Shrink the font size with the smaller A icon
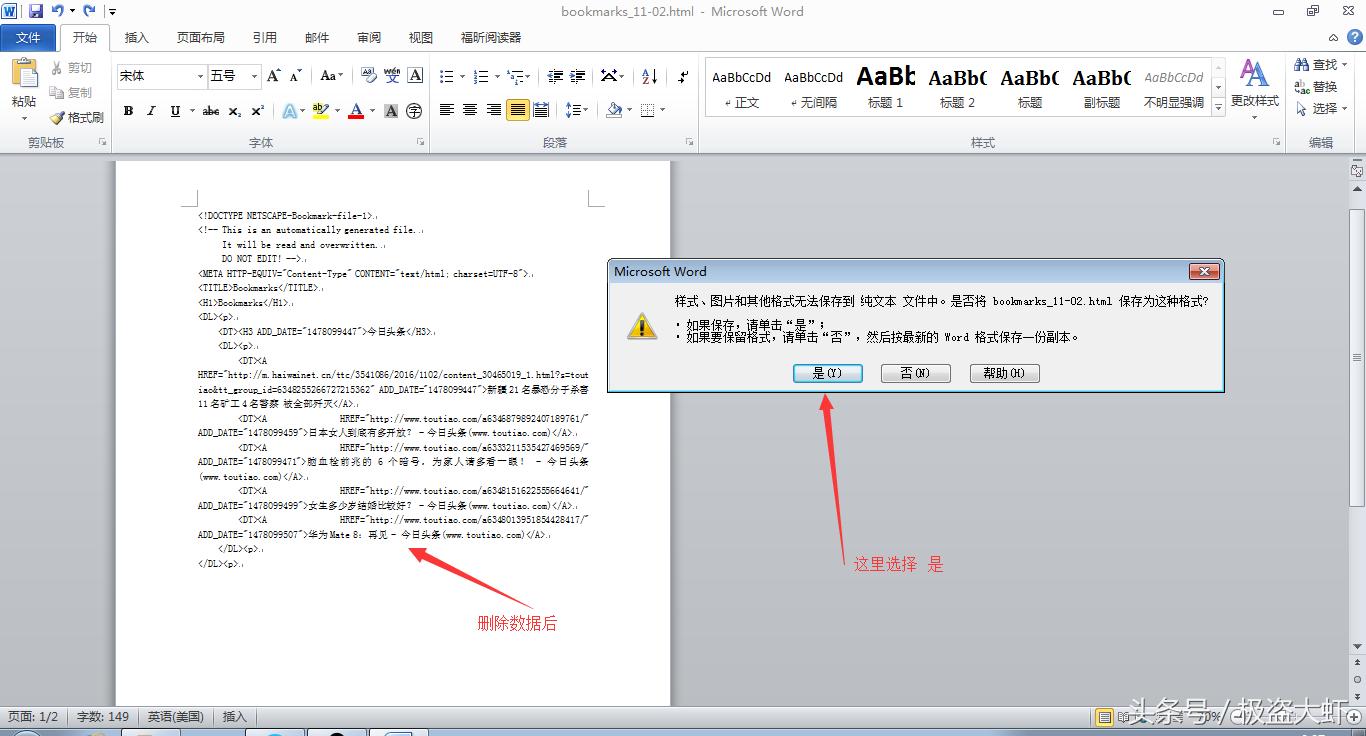This screenshot has width=1366, height=736. [296, 76]
